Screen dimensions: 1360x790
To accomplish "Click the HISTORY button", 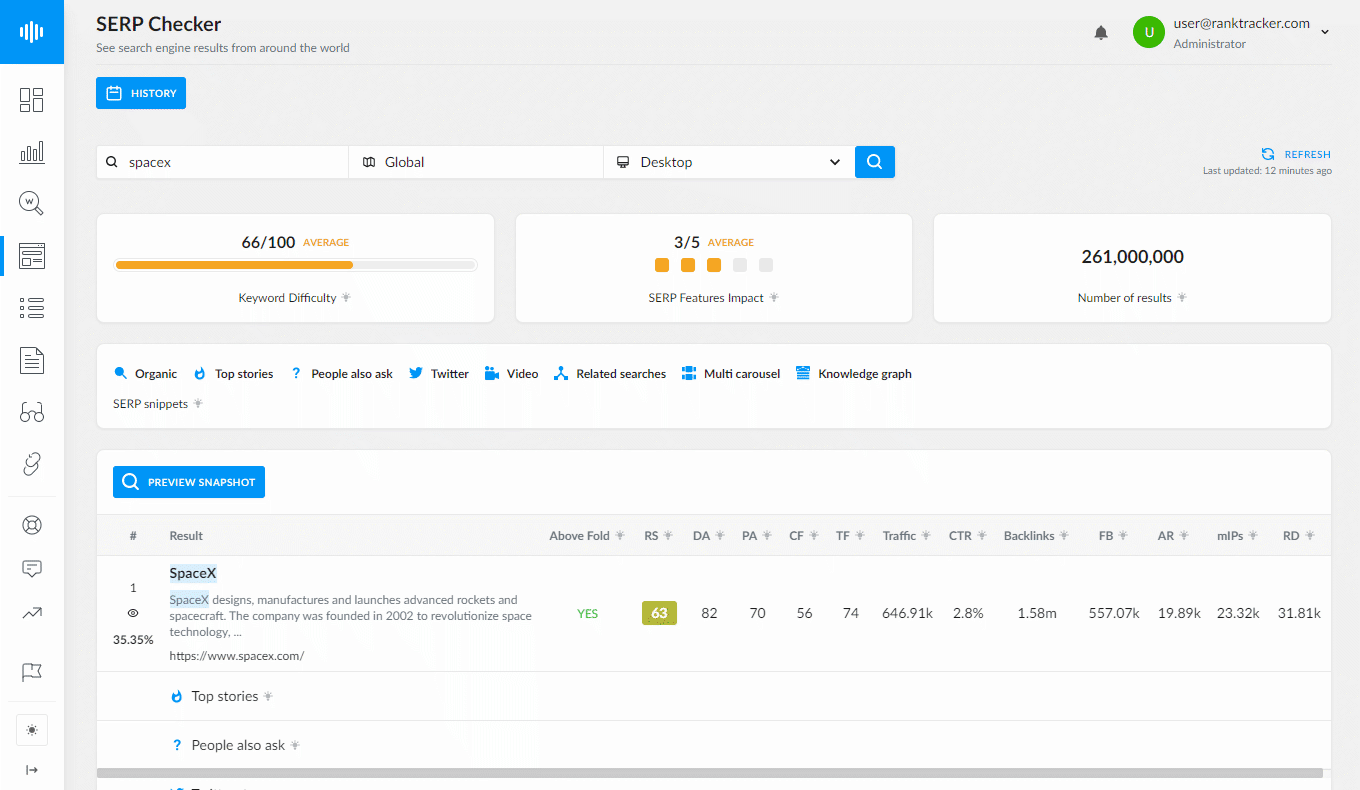I will point(141,93).
